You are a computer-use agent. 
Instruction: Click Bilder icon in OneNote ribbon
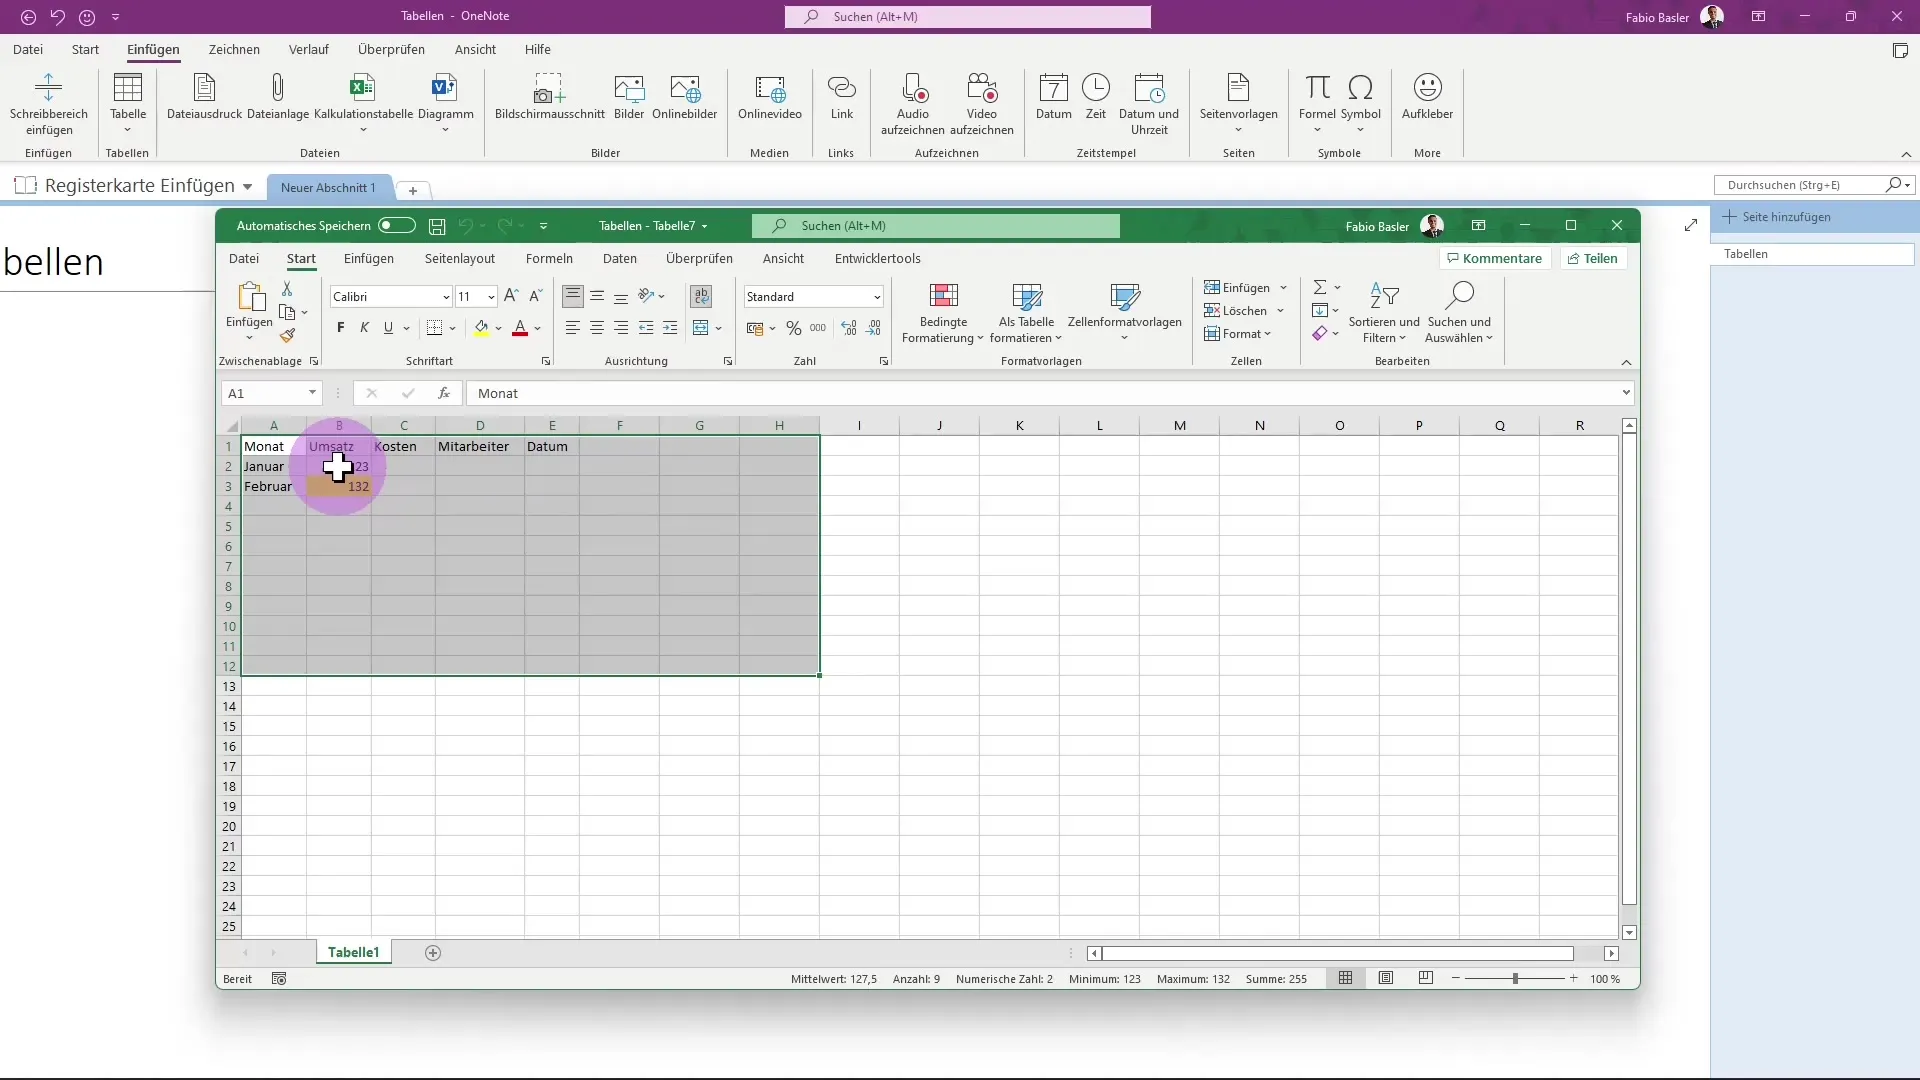(629, 88)
